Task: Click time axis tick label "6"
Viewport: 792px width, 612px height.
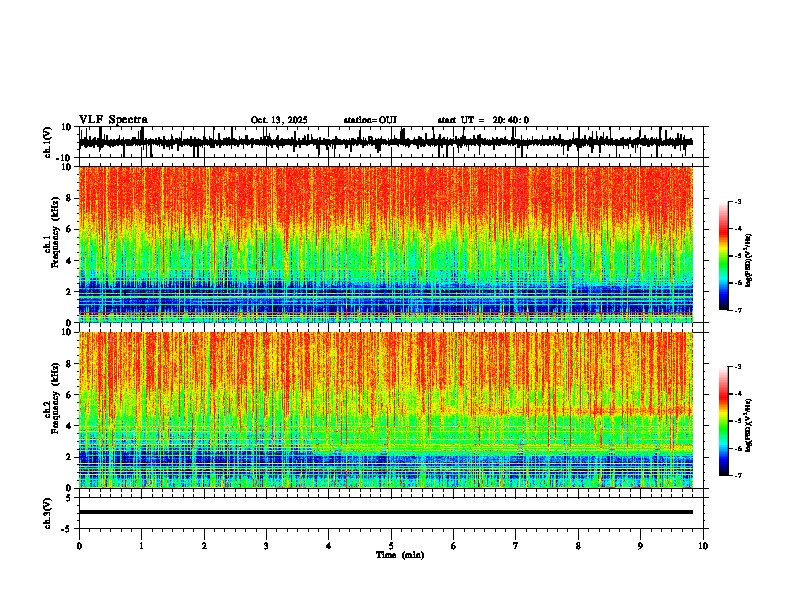Action: click(454, 546)
